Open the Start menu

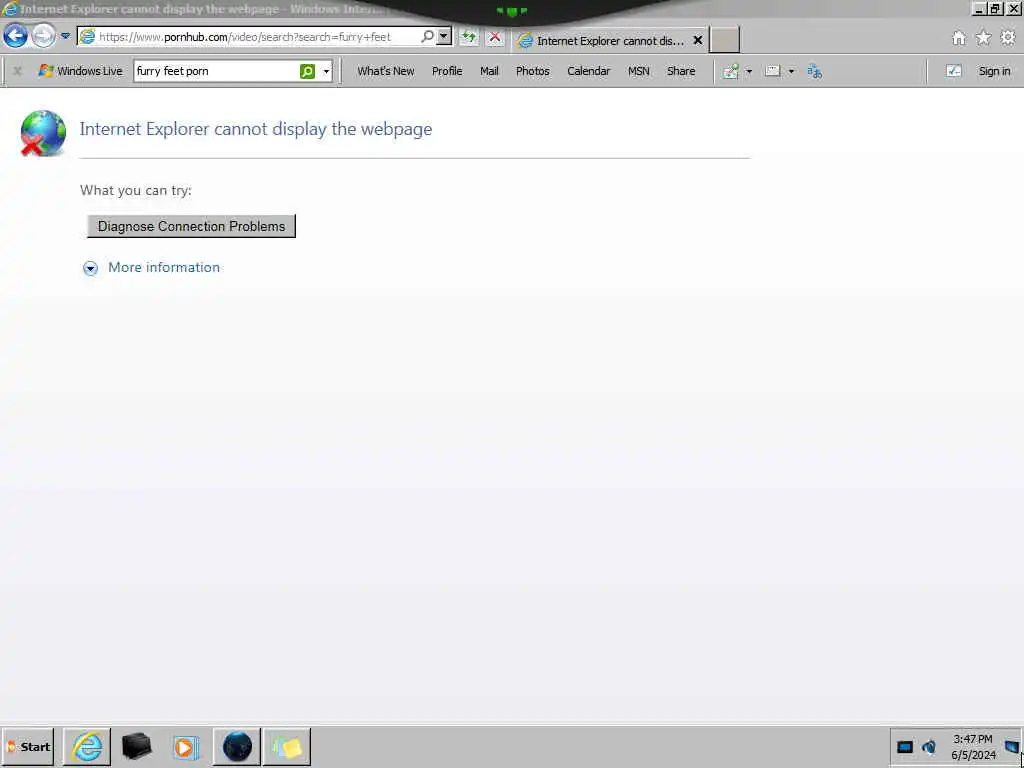[x=28, y=746]
